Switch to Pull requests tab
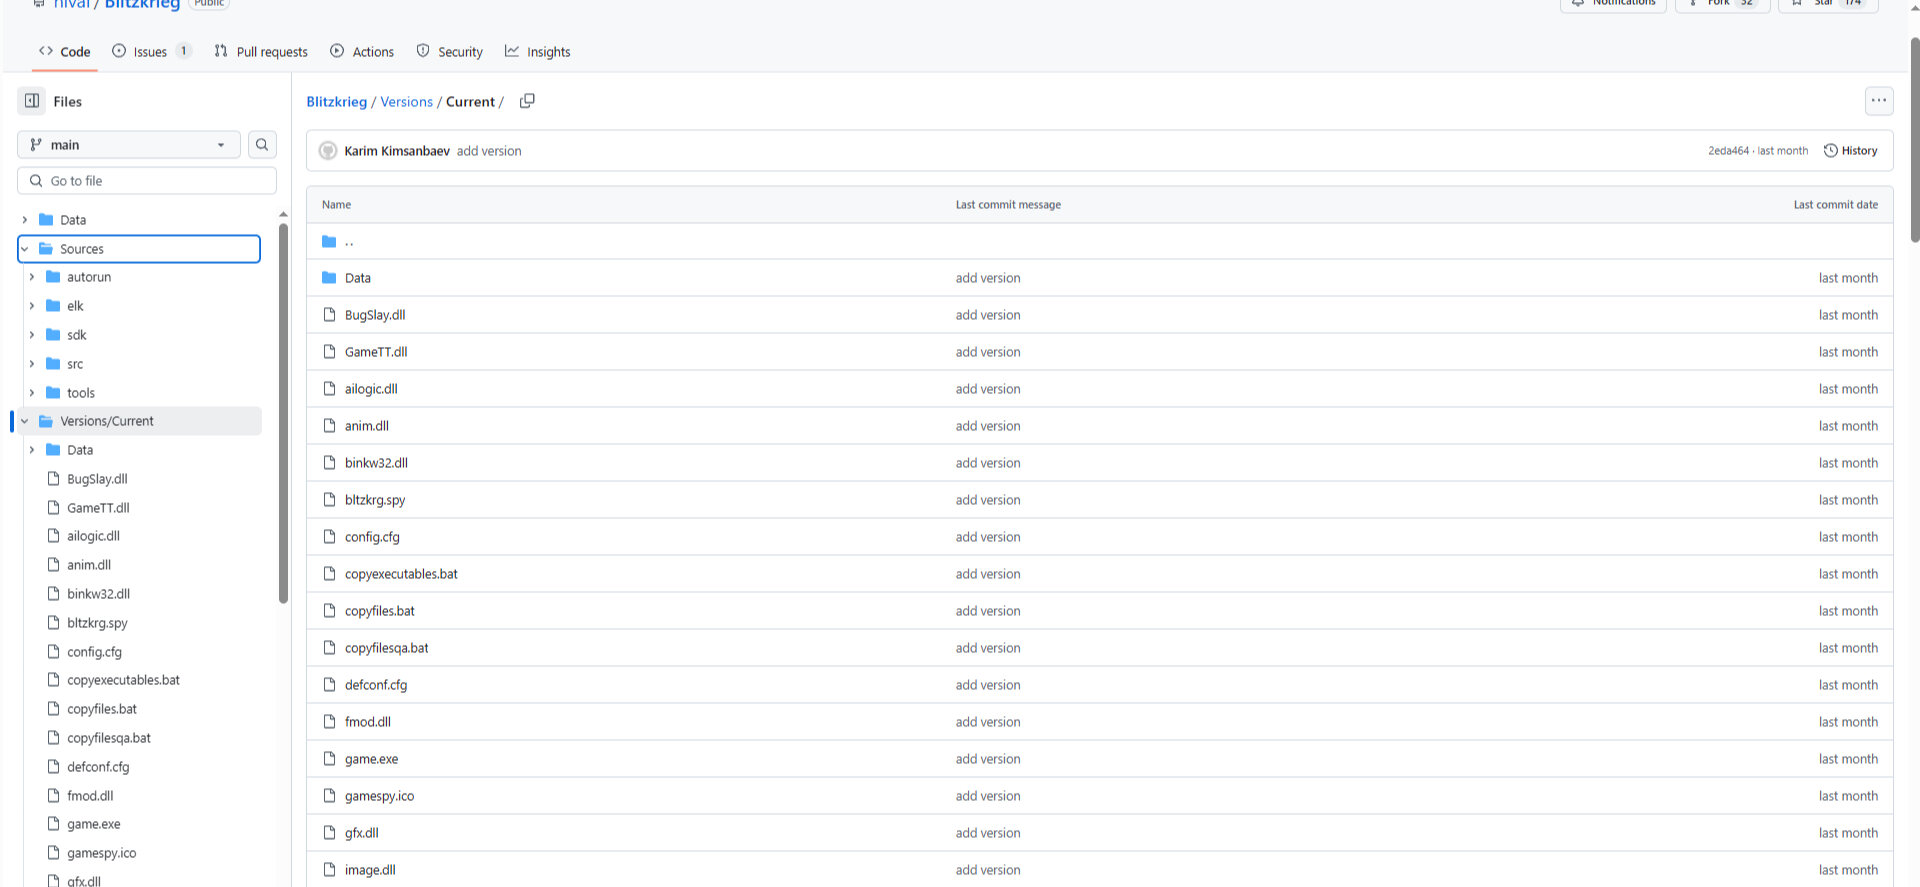1920x887 pixels. click(x=261, y=52)
